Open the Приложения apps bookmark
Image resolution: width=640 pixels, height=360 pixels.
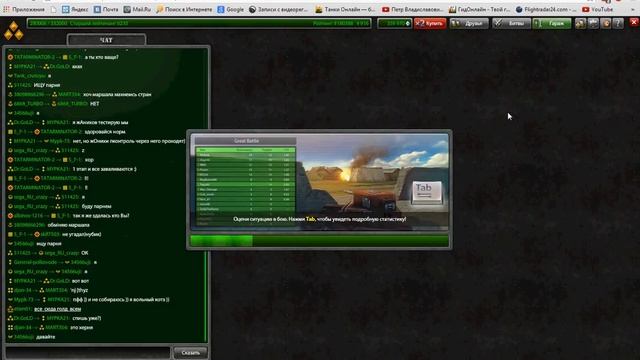click(24, 9)
